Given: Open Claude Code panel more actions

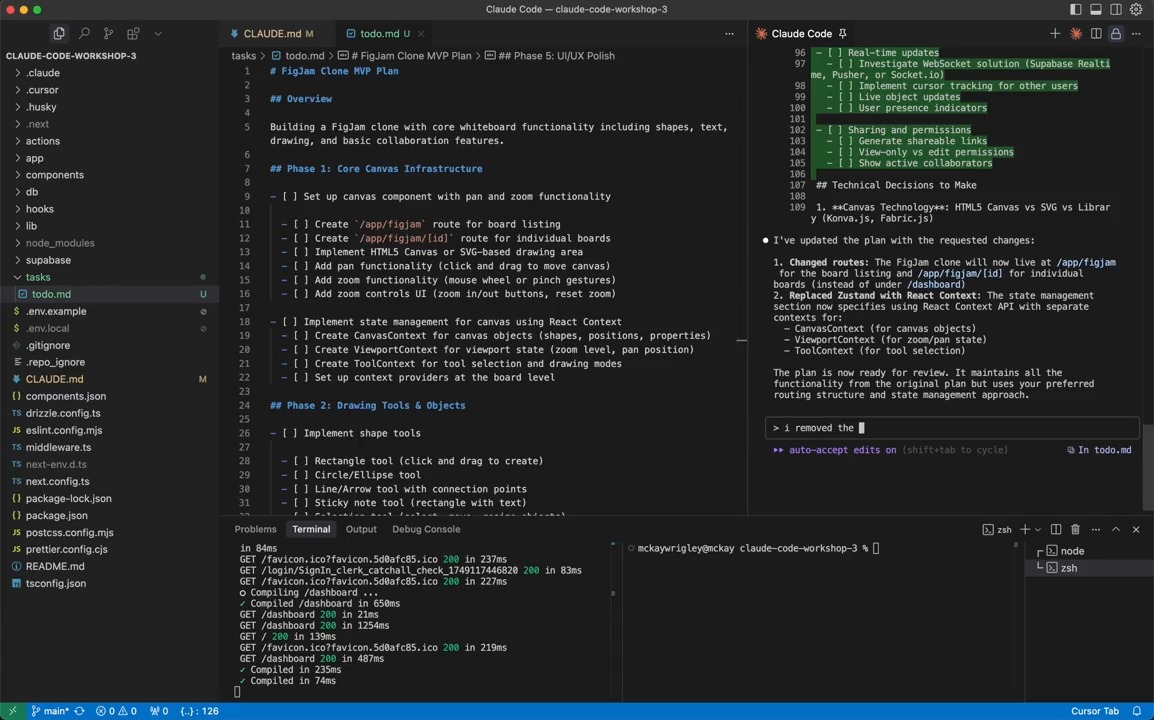Looking at the screenshot, I should click(x=1136, y=33).
